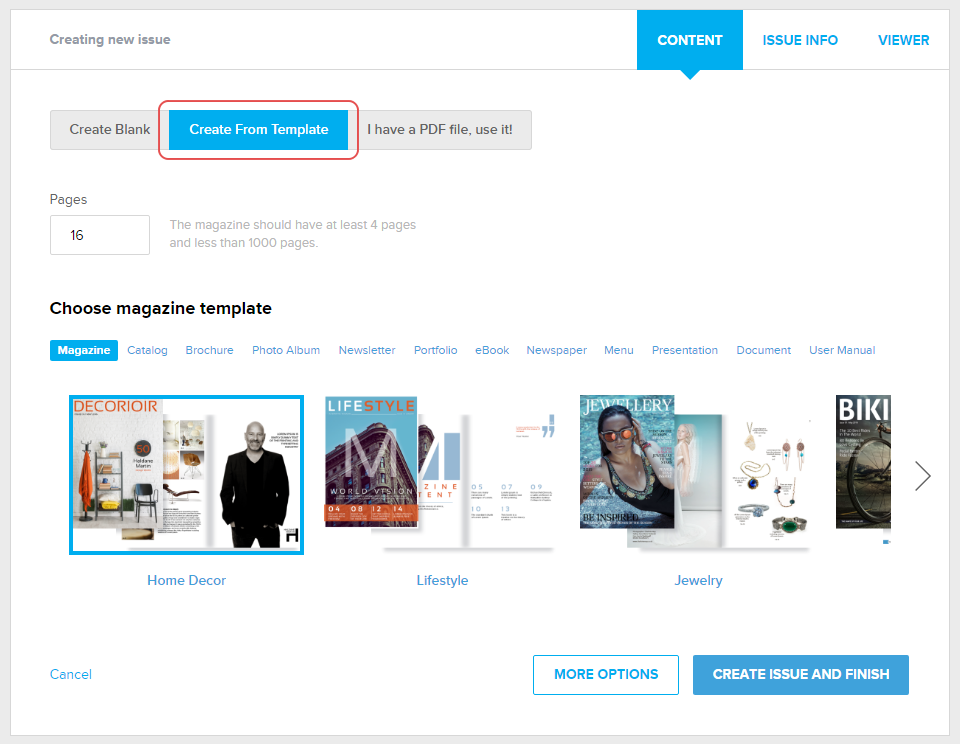Image resolution: width=960 pixels, height=744 pixels.
Task: Show next templates with right chevron arrow
Action: click(923, 476)
